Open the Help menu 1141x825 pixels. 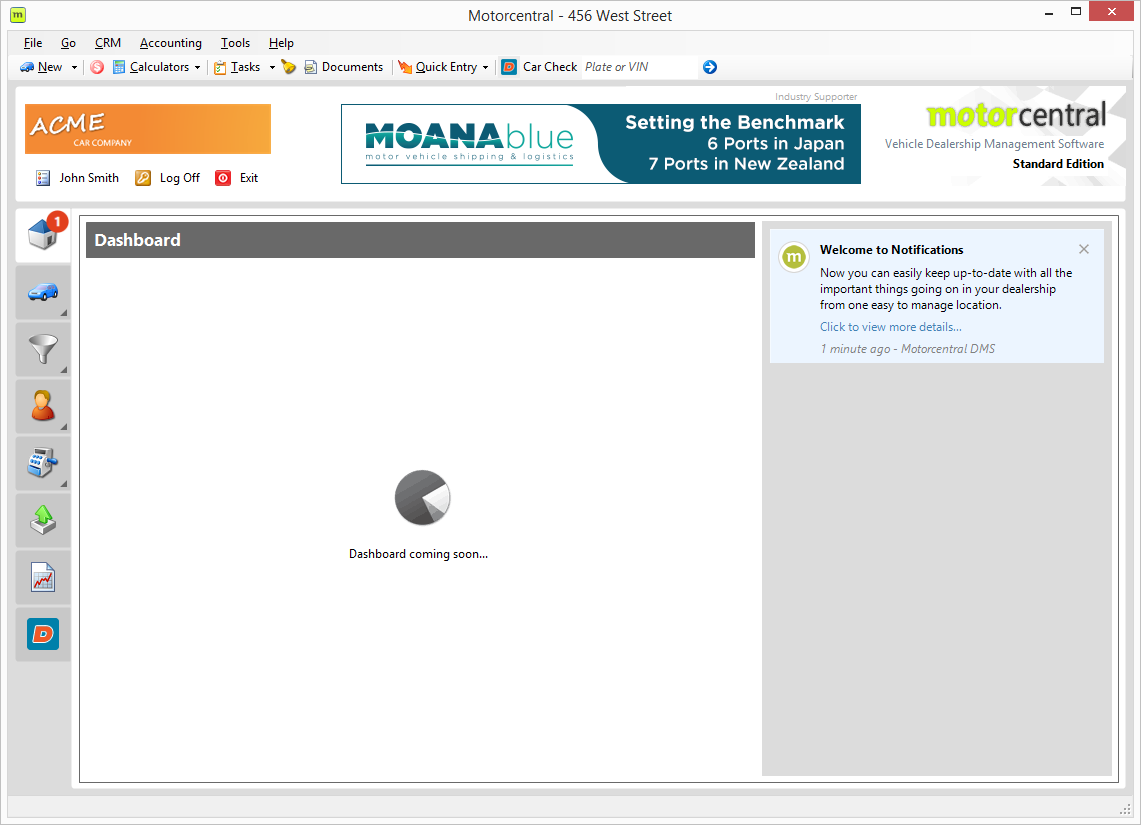[x=281, y=43]
